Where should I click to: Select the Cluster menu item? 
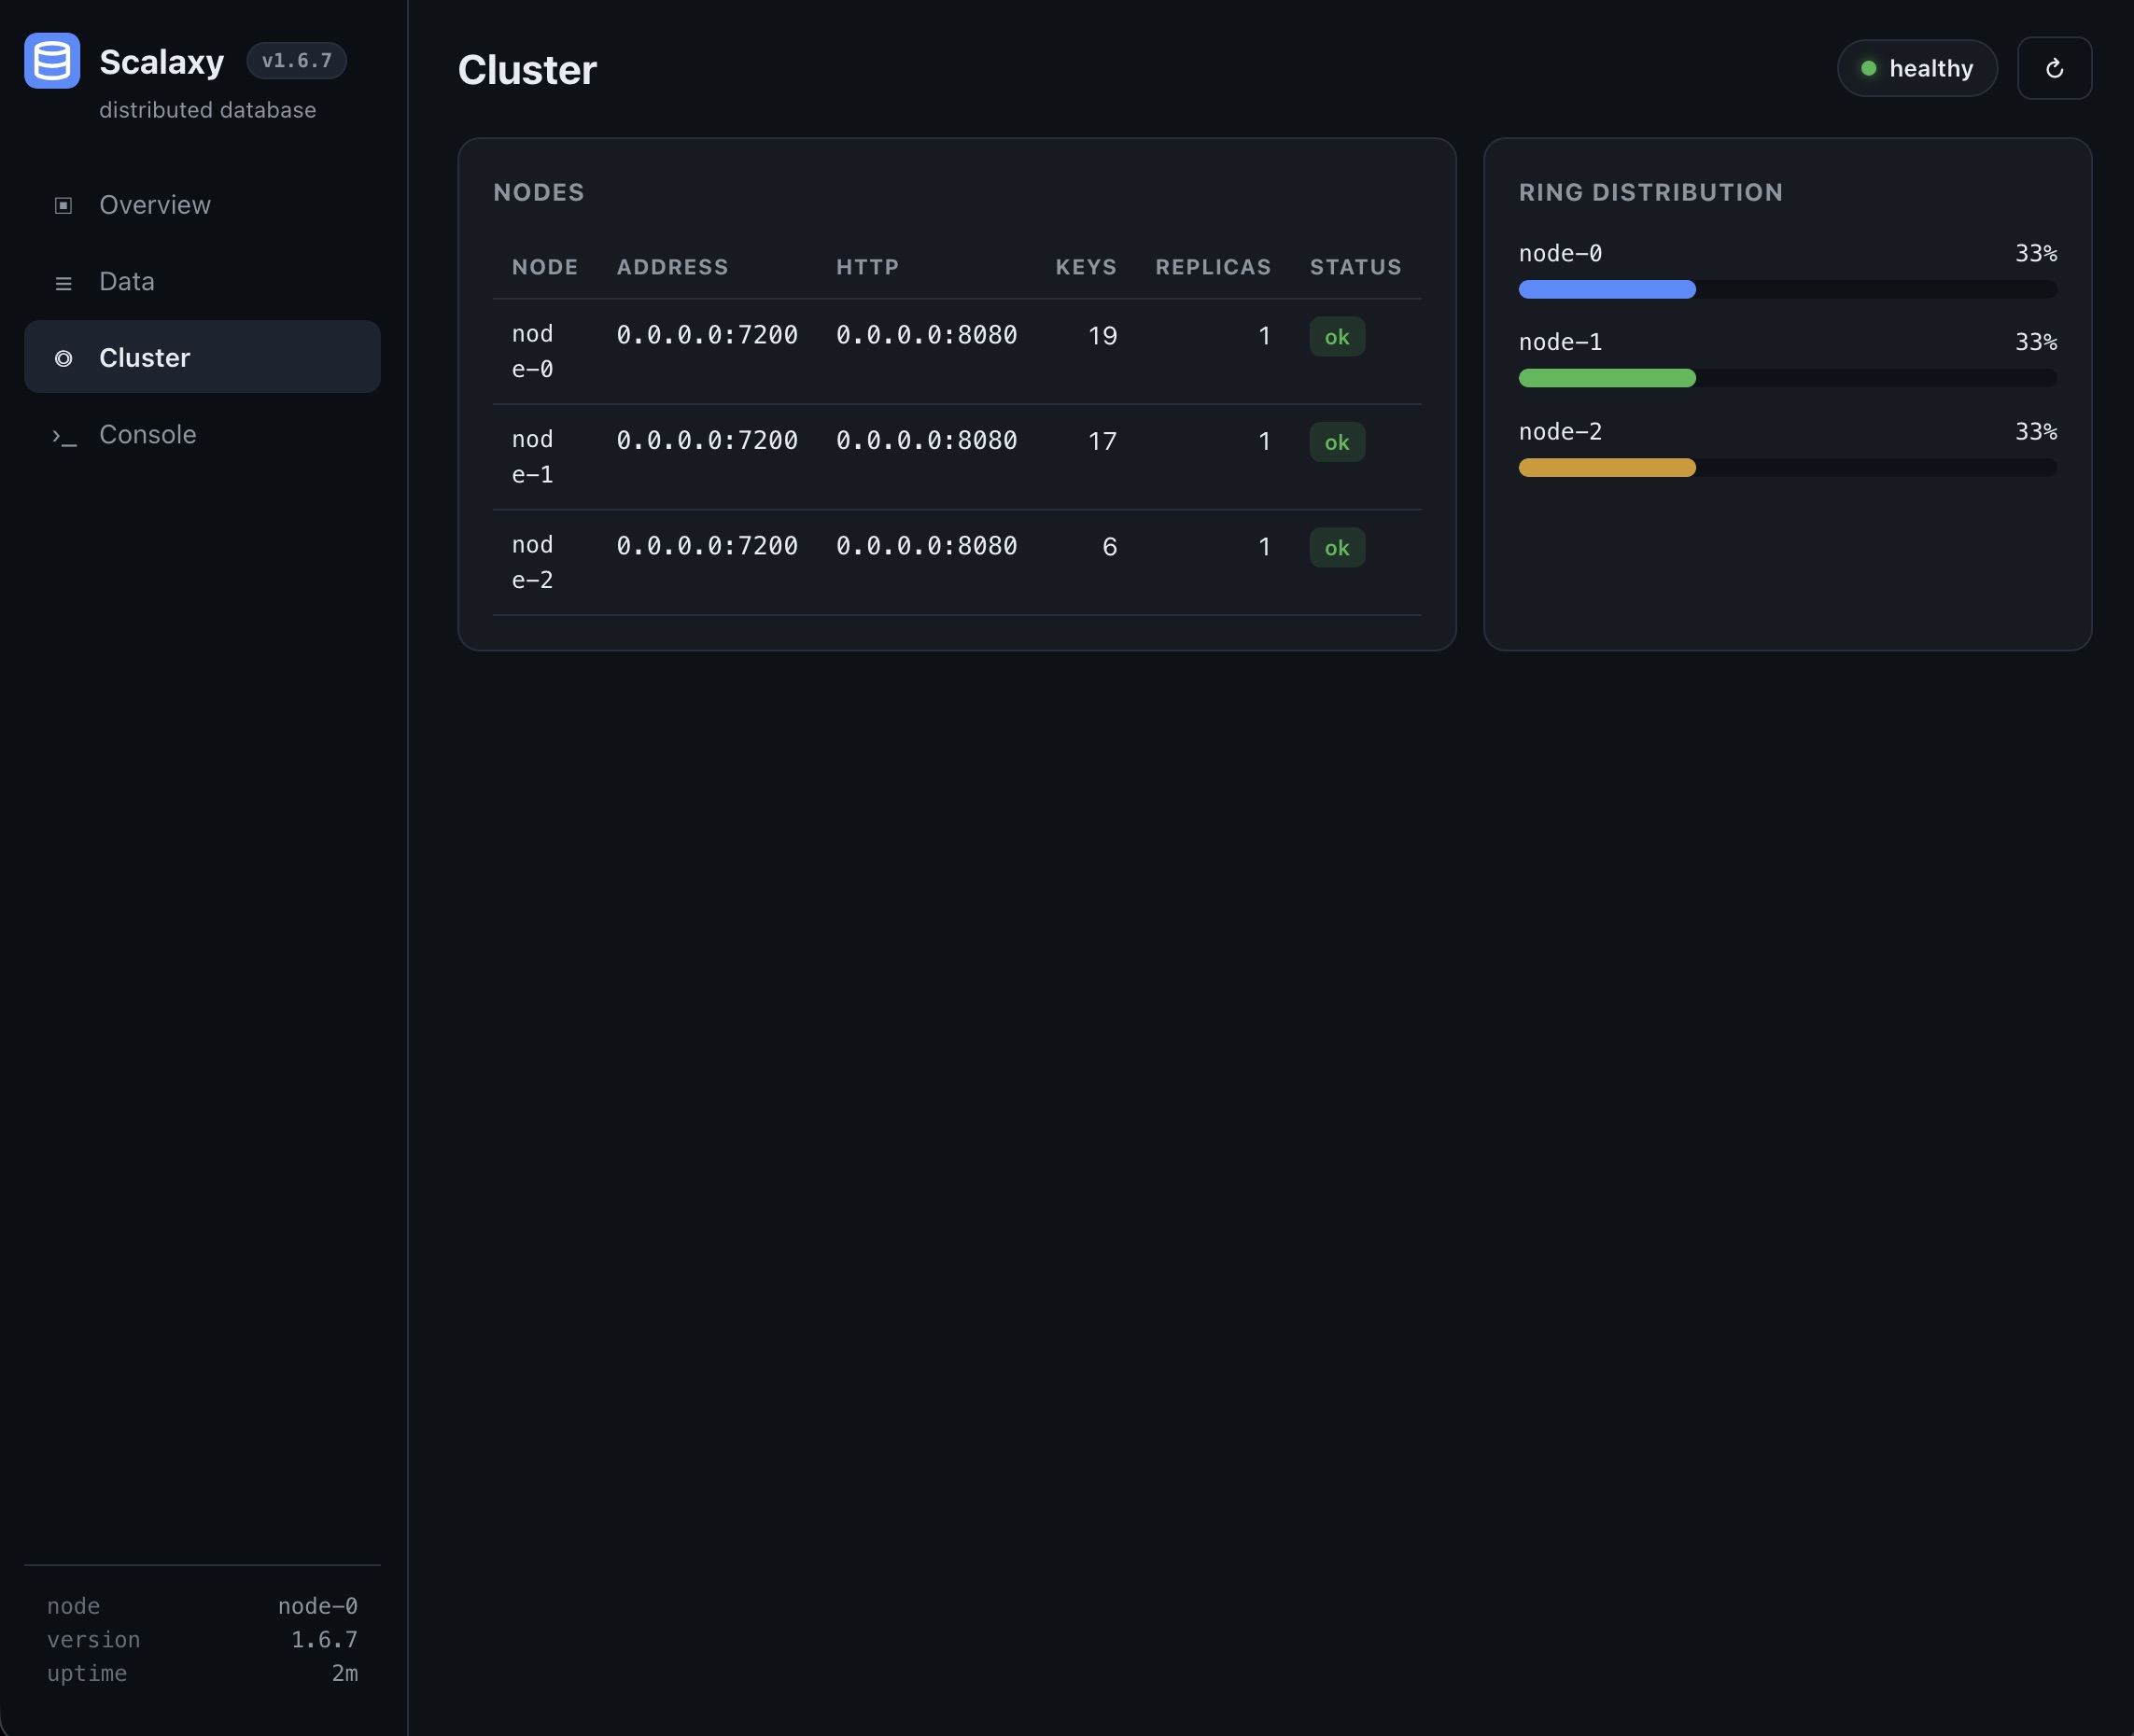coord(202,357)
